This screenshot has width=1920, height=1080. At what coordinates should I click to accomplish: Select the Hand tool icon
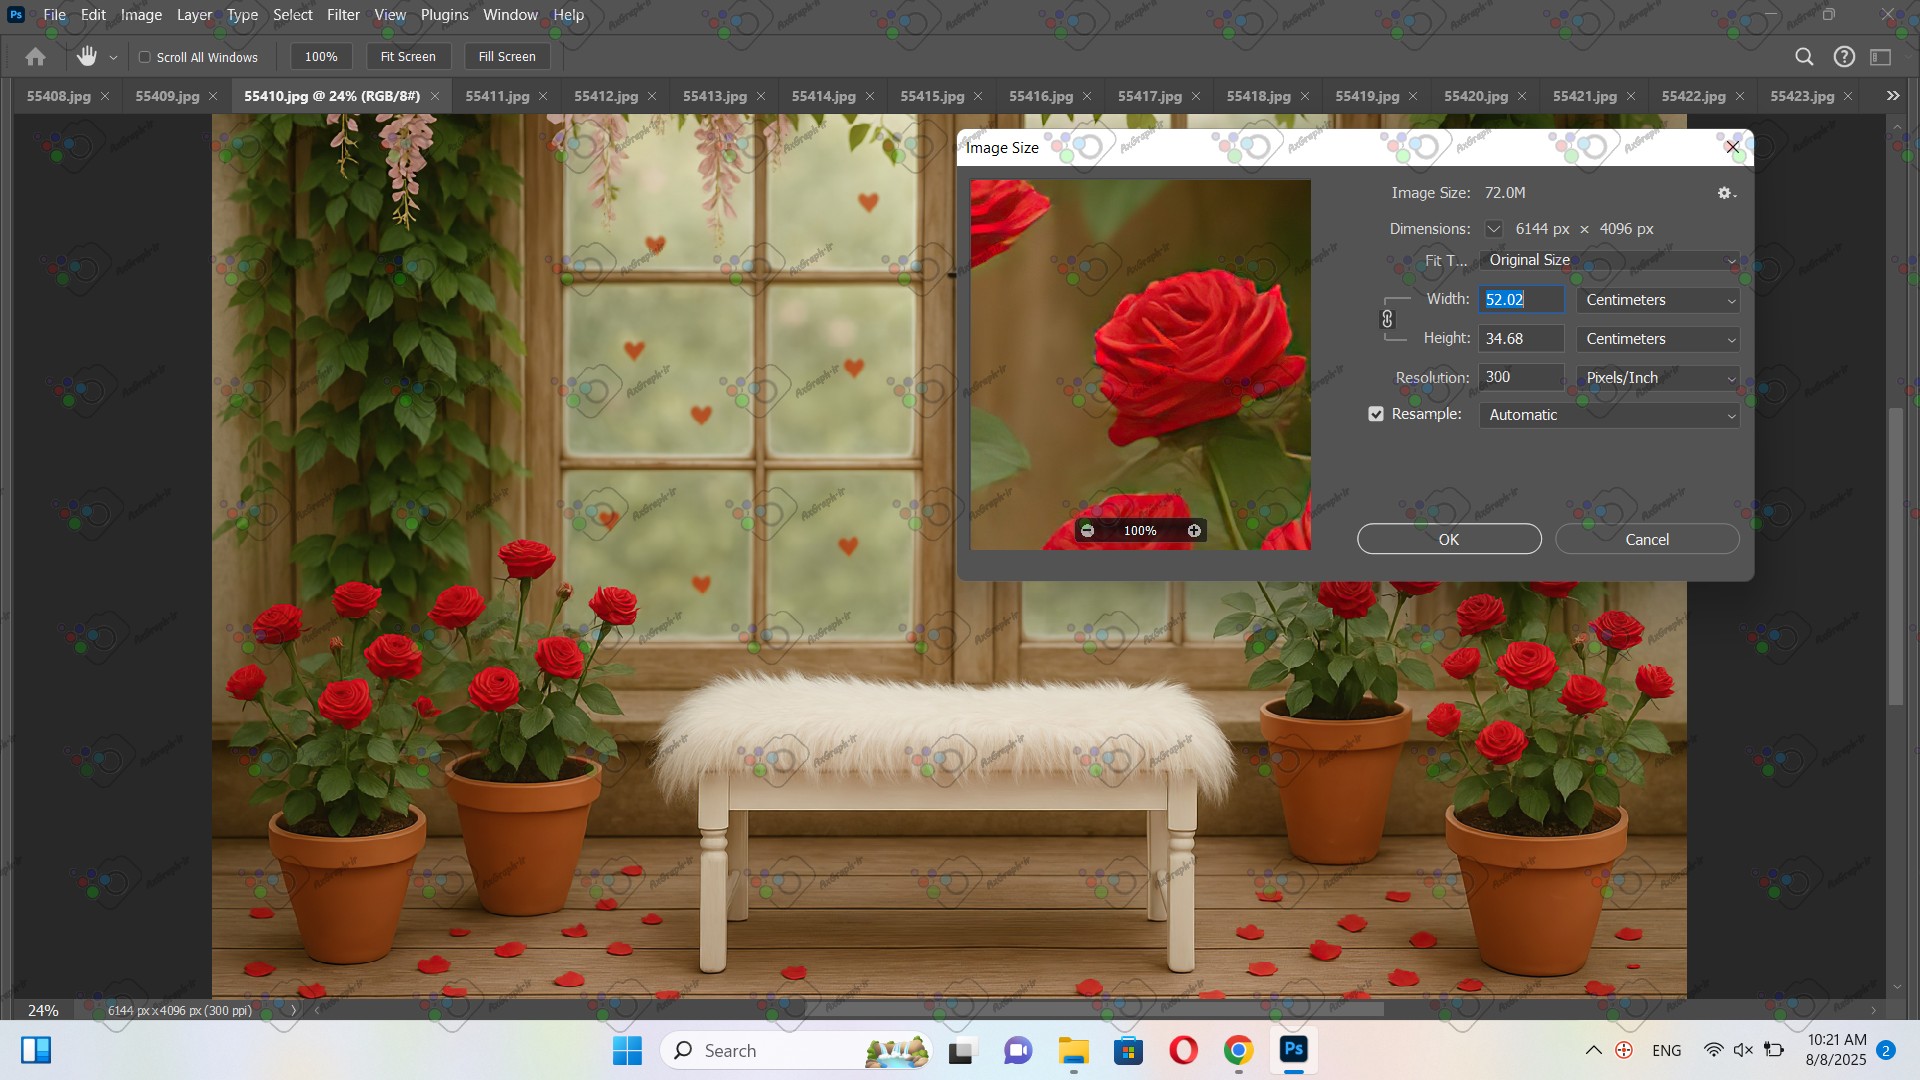click(87, 57)
